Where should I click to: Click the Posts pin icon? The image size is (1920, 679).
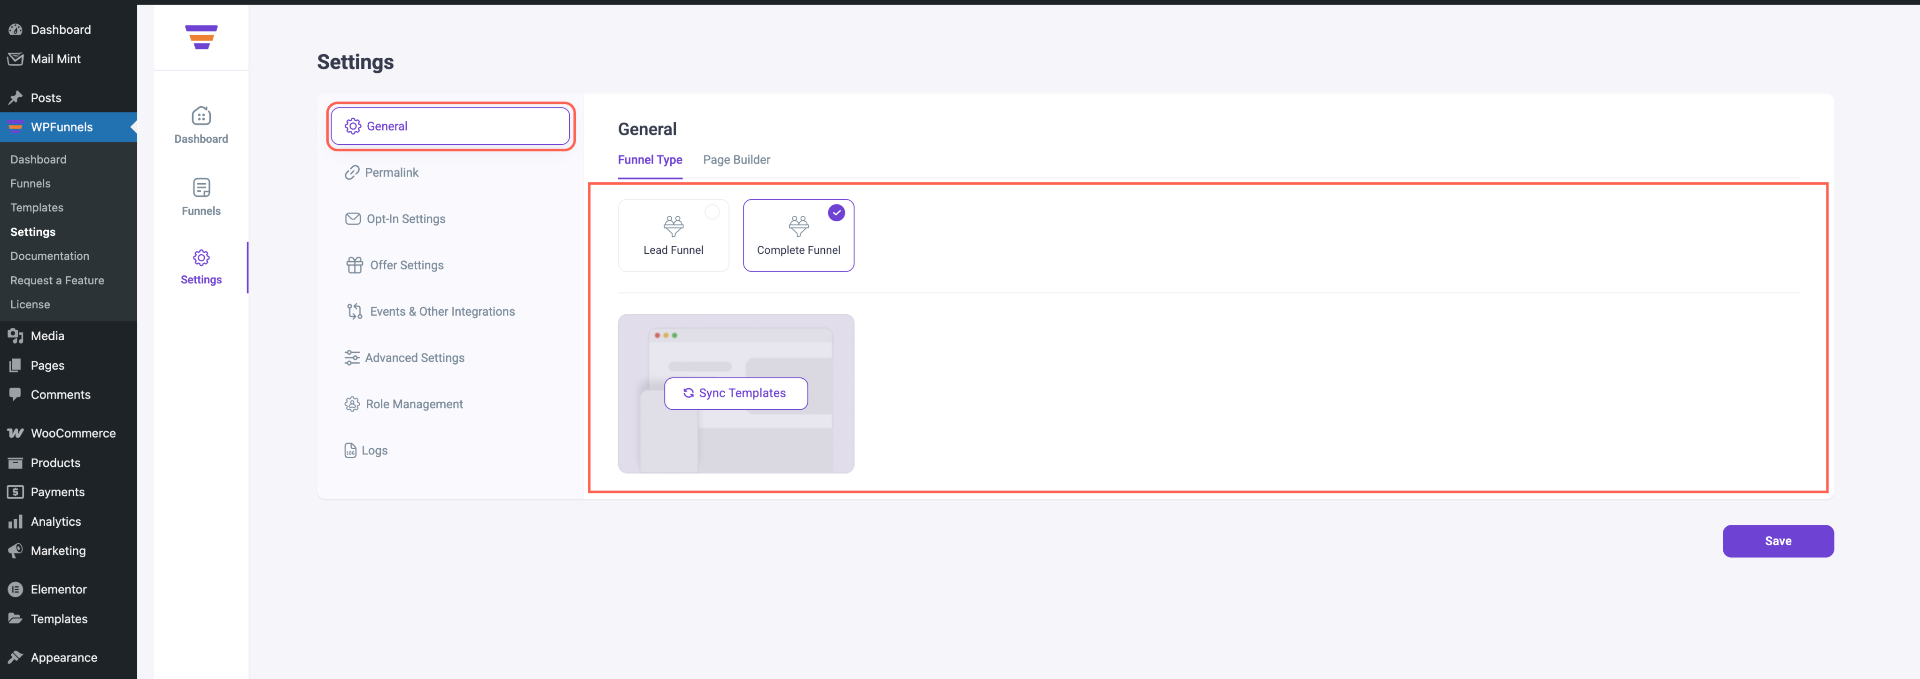point(15,98)
